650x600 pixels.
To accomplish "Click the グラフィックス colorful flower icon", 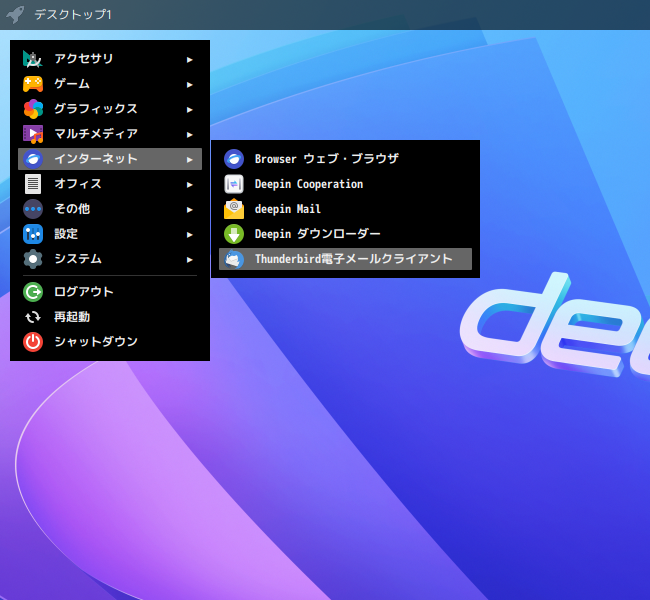I will click(33, 109).
